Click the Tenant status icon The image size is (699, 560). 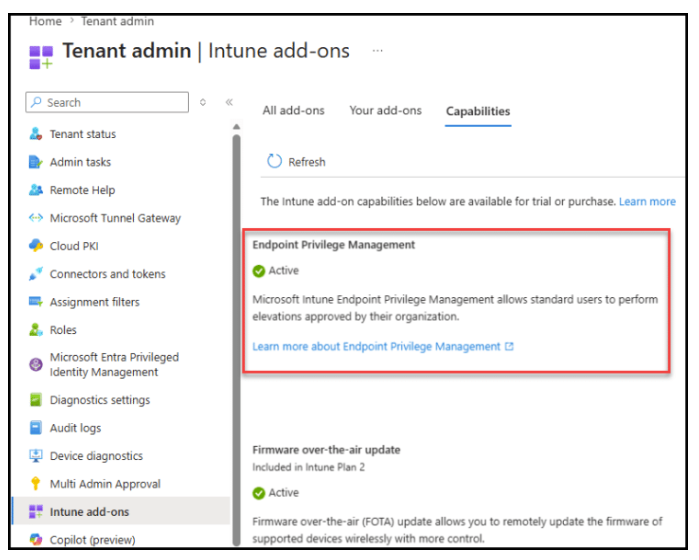36,134
